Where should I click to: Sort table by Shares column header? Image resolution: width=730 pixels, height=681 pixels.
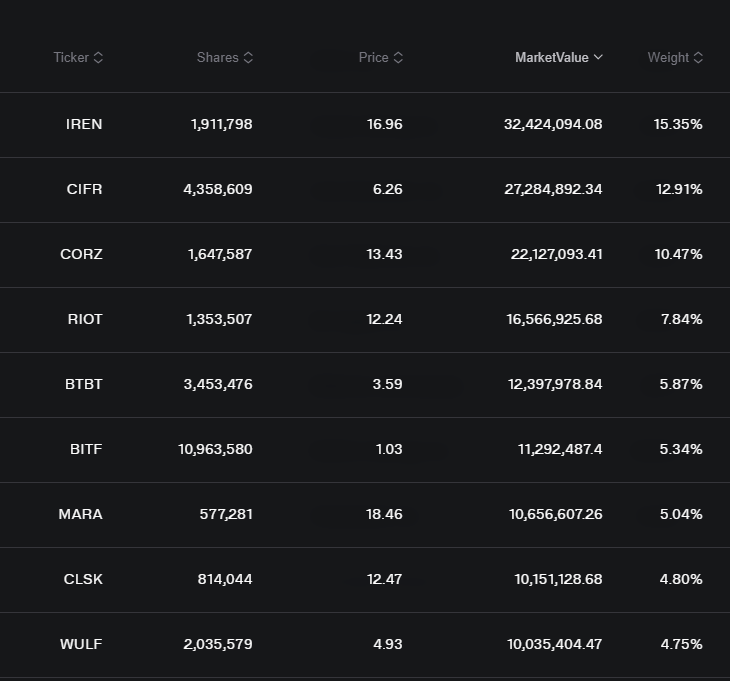(224, 57)
